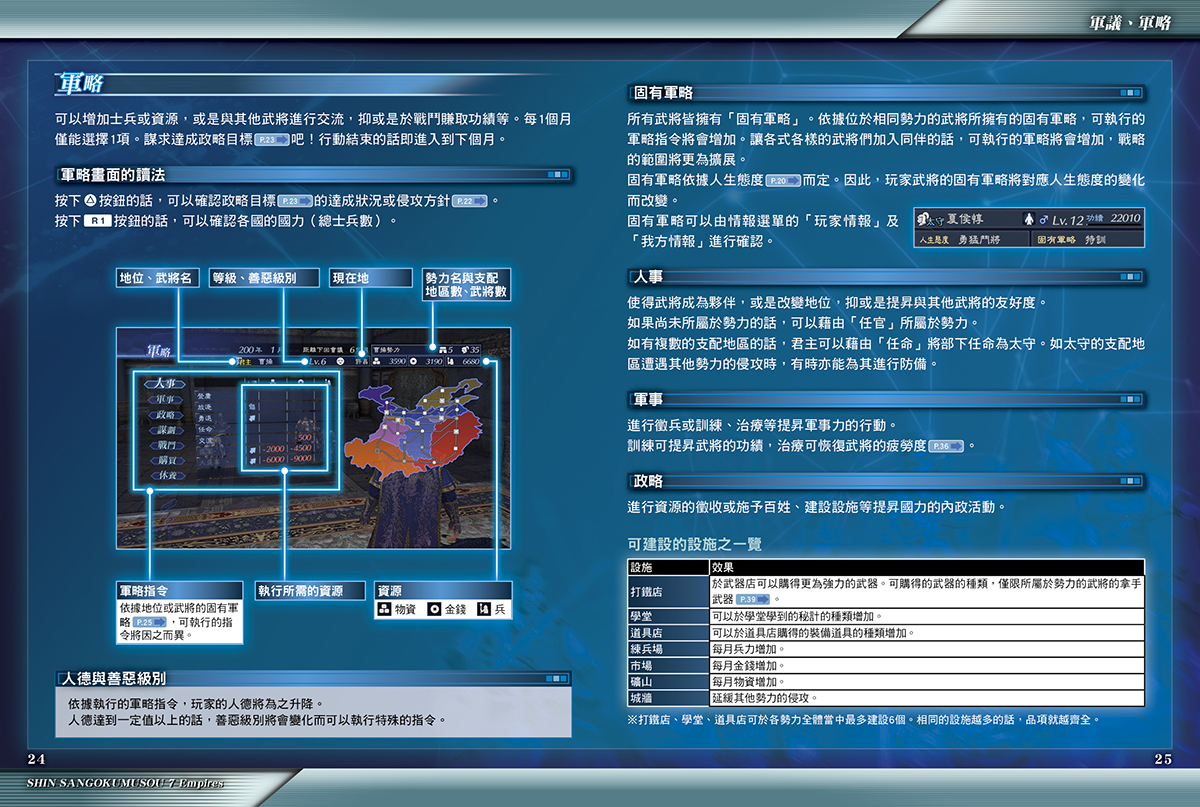Open the P.25 reference in 軍略指令 box
The width and height of the screenshot is (1200, 807).
[x=150, y=621]
